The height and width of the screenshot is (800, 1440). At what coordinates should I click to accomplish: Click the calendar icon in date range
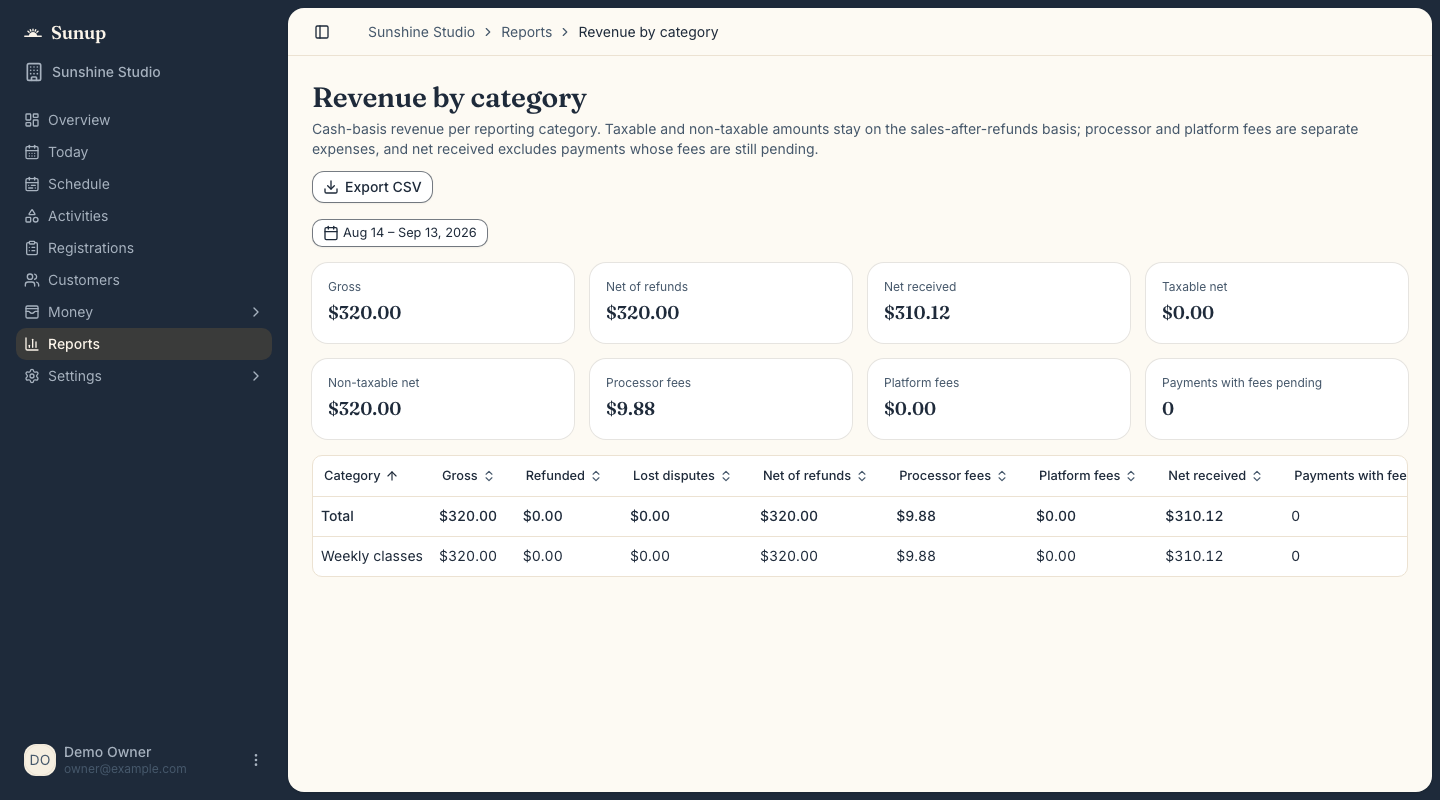click(331, 233)
